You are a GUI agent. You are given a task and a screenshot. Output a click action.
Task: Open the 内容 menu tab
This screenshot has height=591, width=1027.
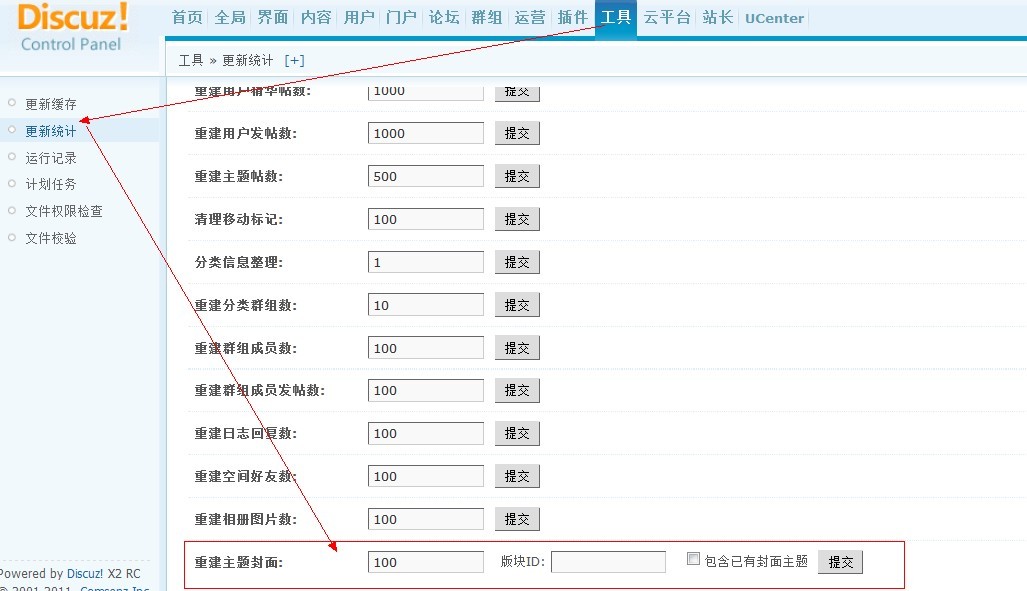[316, 17]
